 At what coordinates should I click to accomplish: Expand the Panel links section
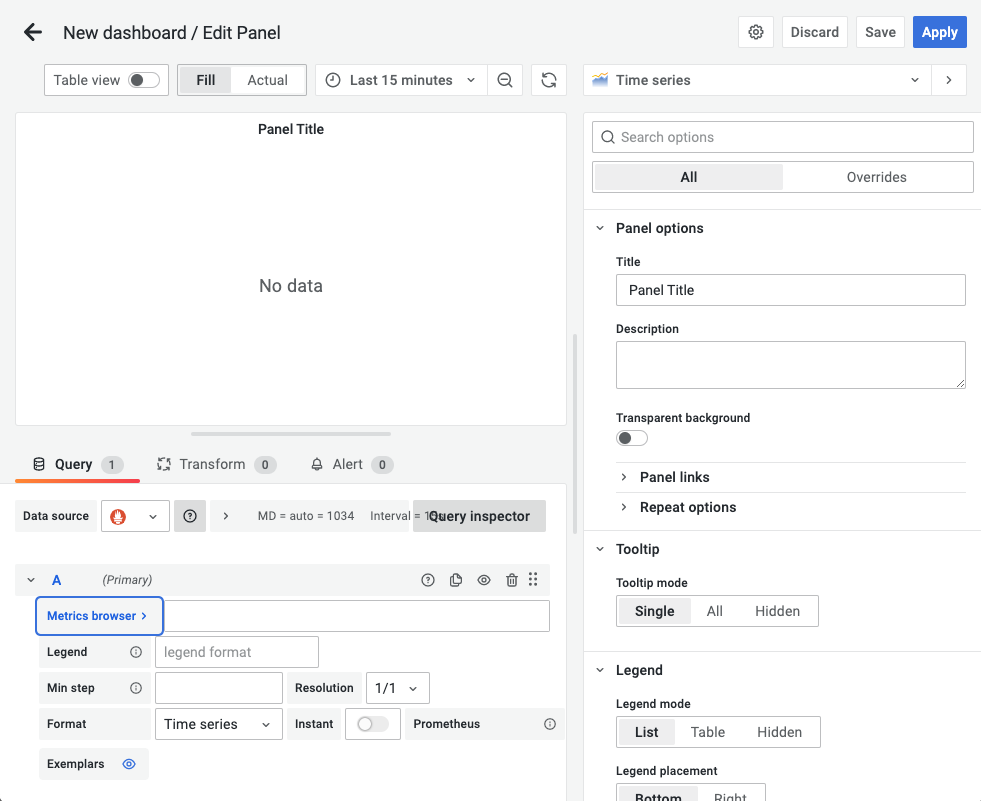pos(624,477)
